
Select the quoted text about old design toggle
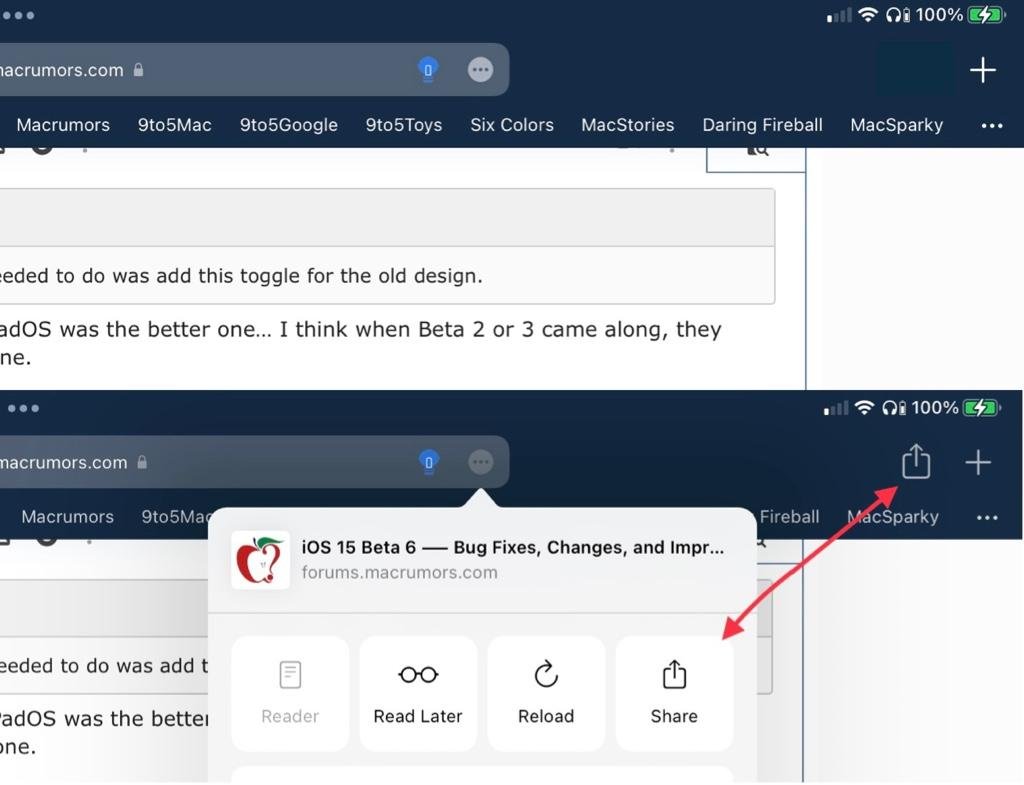(x=241, y=276)
